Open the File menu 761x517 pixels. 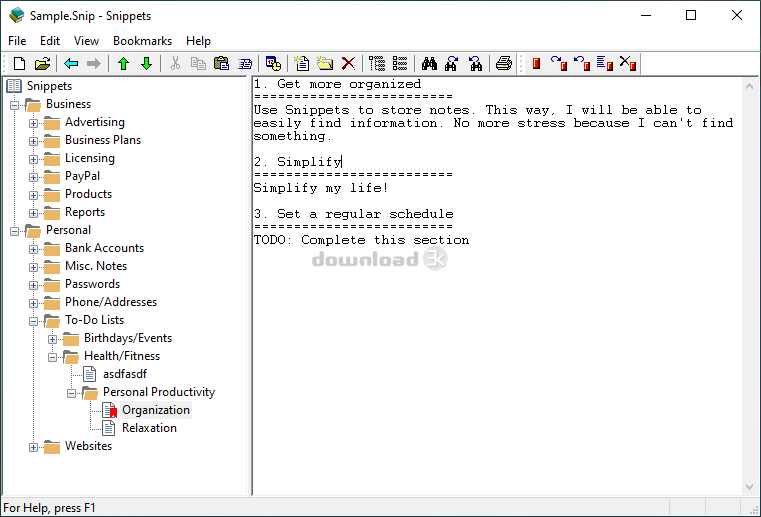(x=17, y=41)
